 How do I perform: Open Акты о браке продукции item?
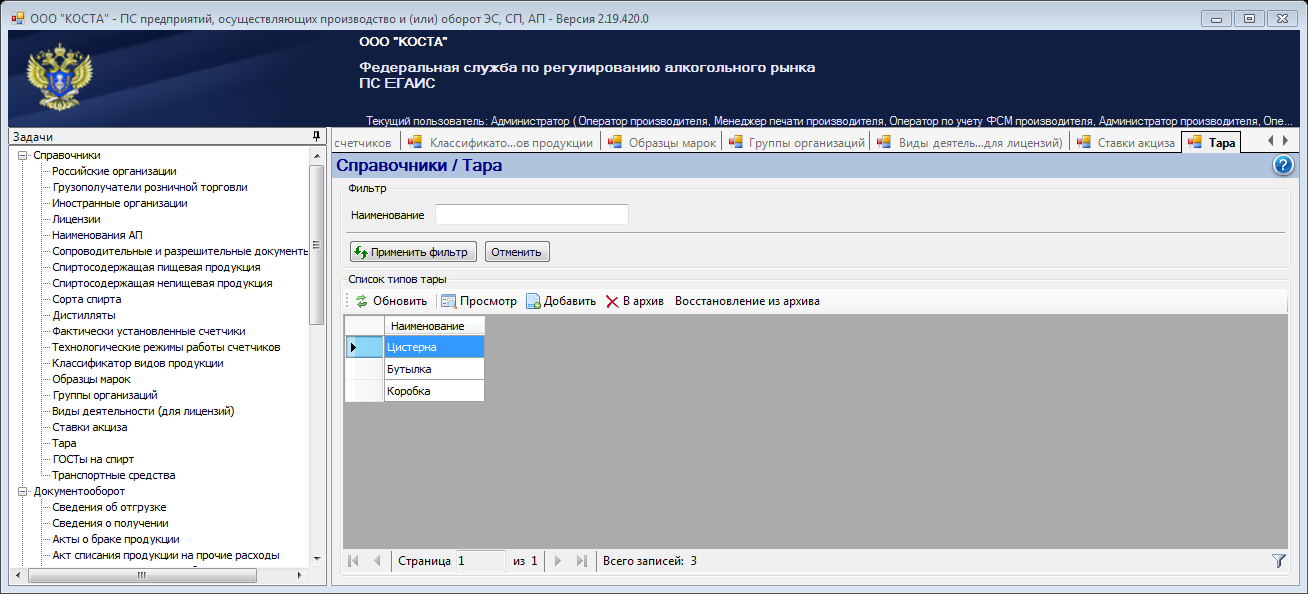116,539
